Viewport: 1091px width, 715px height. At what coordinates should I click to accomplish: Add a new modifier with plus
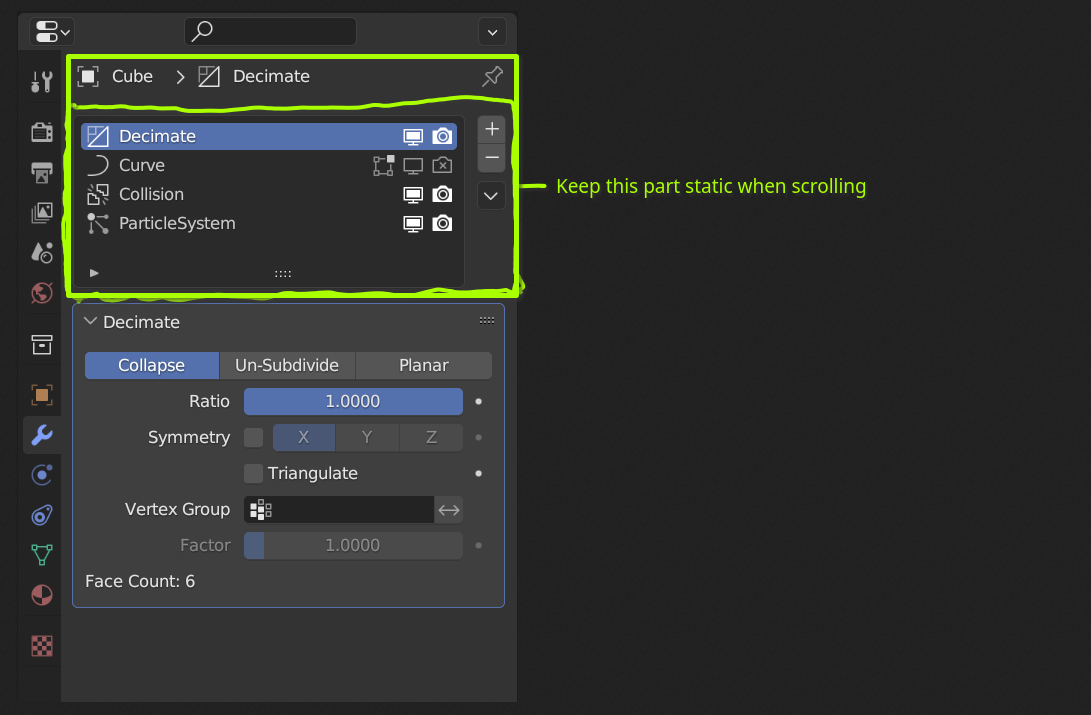[x=491, y=129]
